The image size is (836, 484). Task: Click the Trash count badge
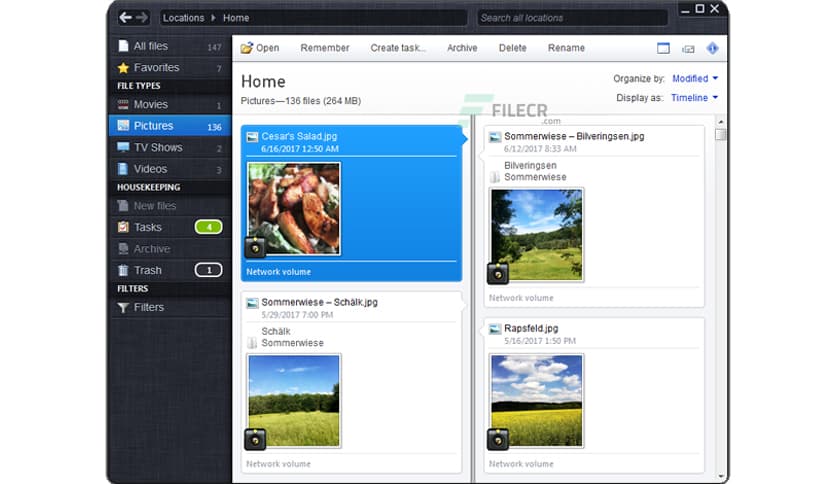[x=208, y=270]
